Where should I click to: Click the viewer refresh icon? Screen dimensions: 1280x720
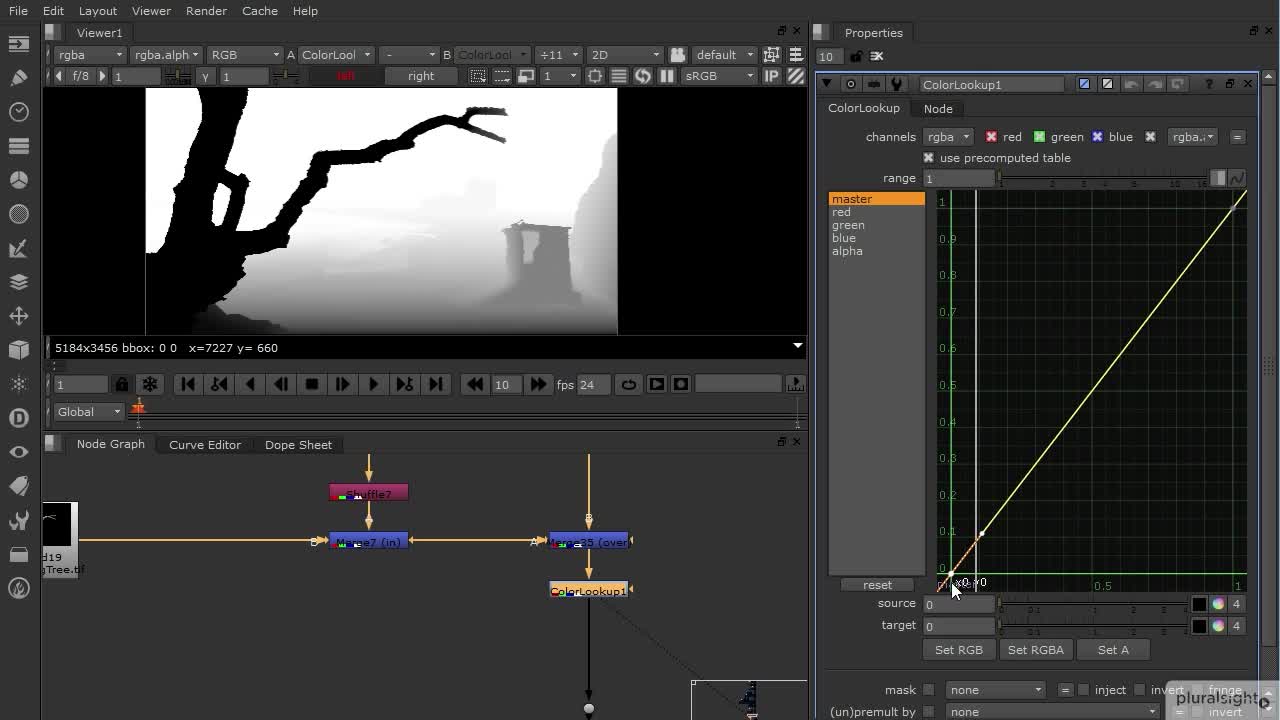642,76
